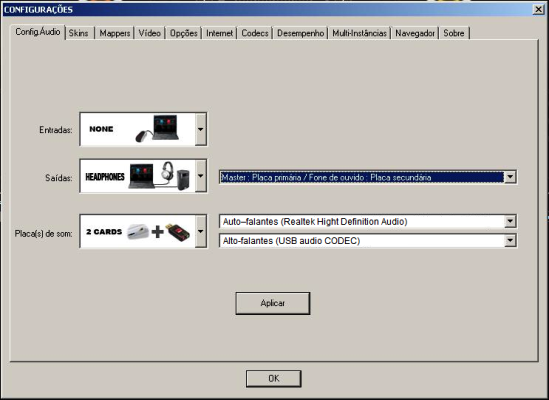Screen dimensions: 549x400
Task: Expand the Realtek Hight Definition Audio dropdown
Action: point(510,221)
